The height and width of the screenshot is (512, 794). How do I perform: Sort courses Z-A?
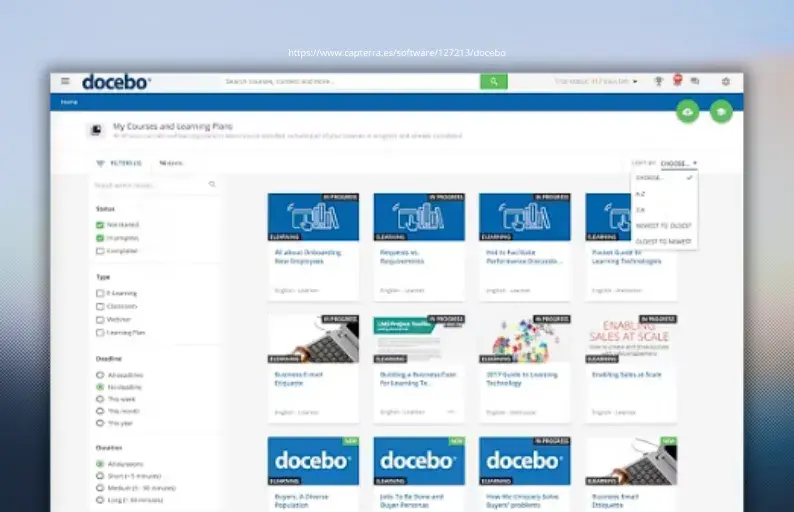tap(664, 210)
